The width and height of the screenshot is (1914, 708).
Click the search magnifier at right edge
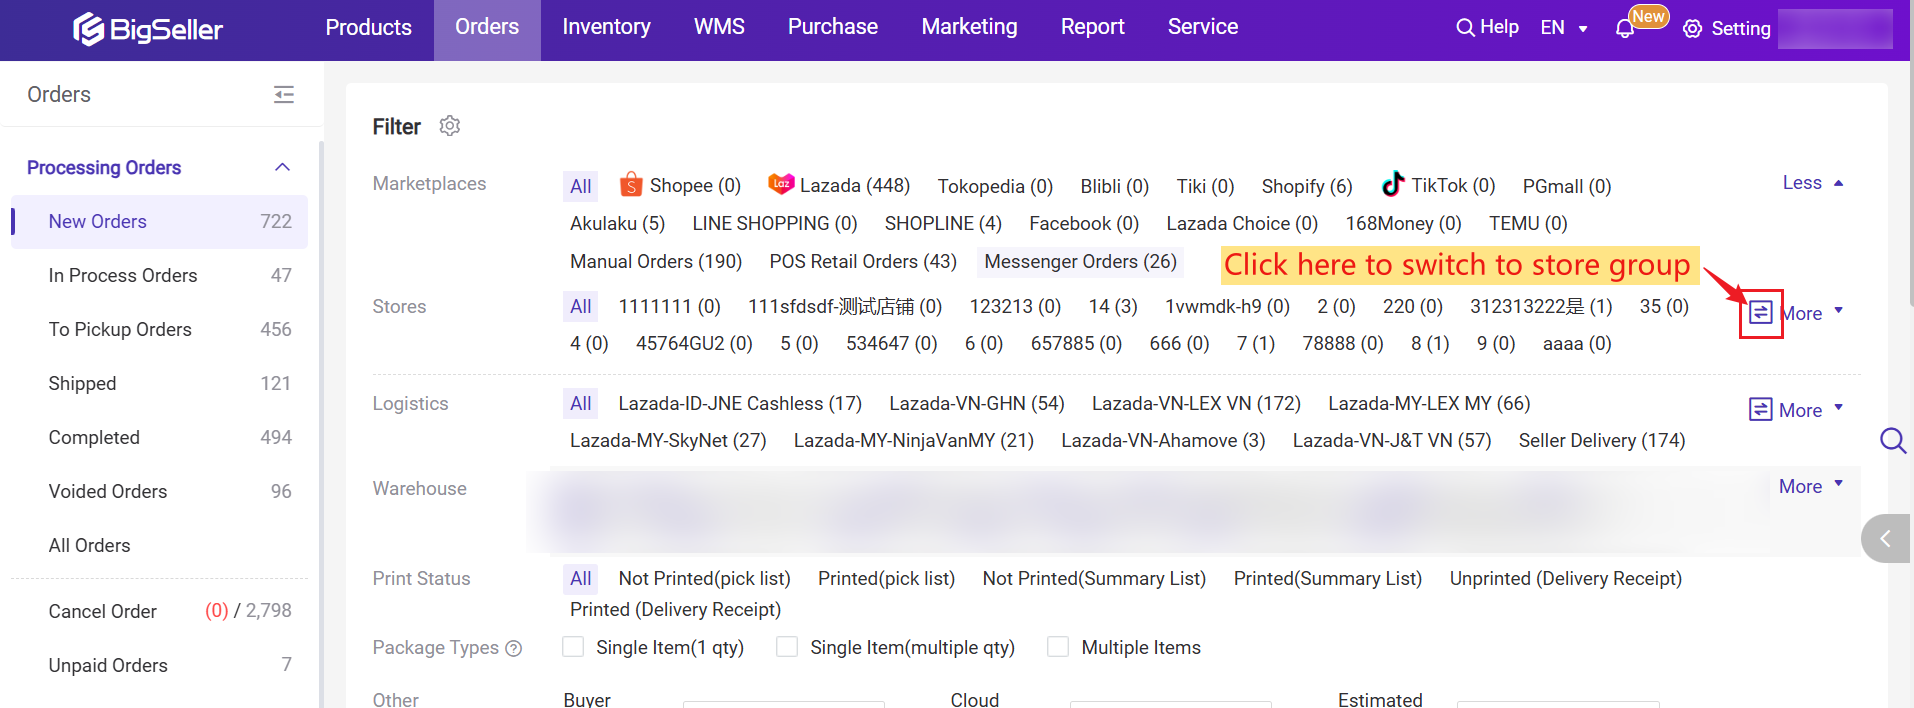(1893, 440)
